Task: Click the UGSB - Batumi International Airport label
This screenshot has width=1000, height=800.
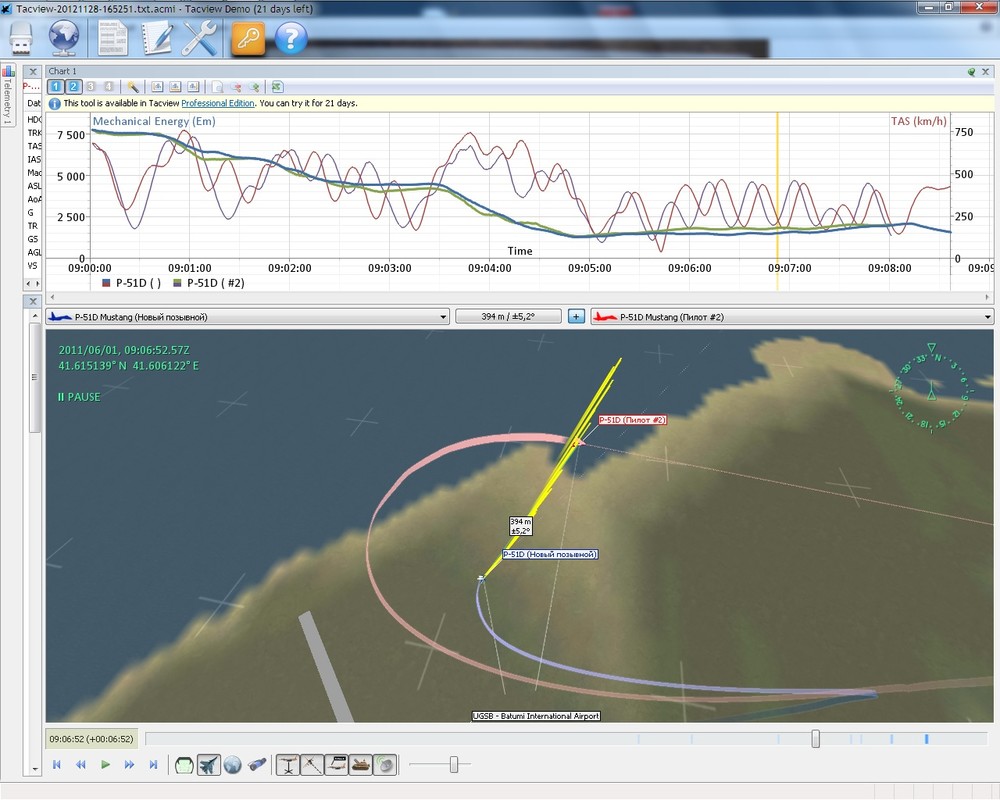Action: click(536, 716)
